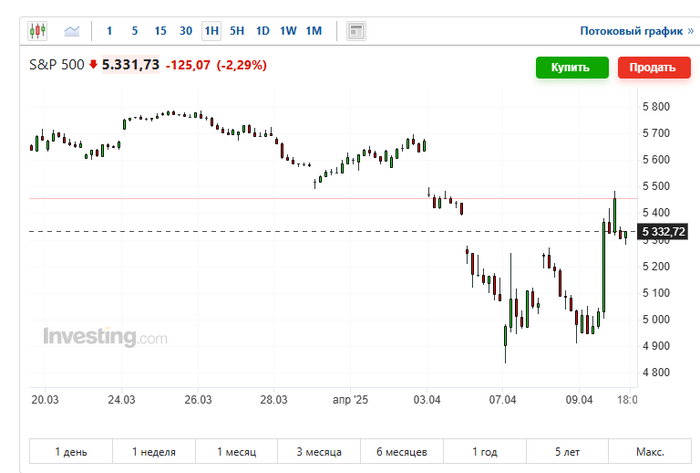Set interval to 1D
Screen dimensions: 700x473
[263, 31]
